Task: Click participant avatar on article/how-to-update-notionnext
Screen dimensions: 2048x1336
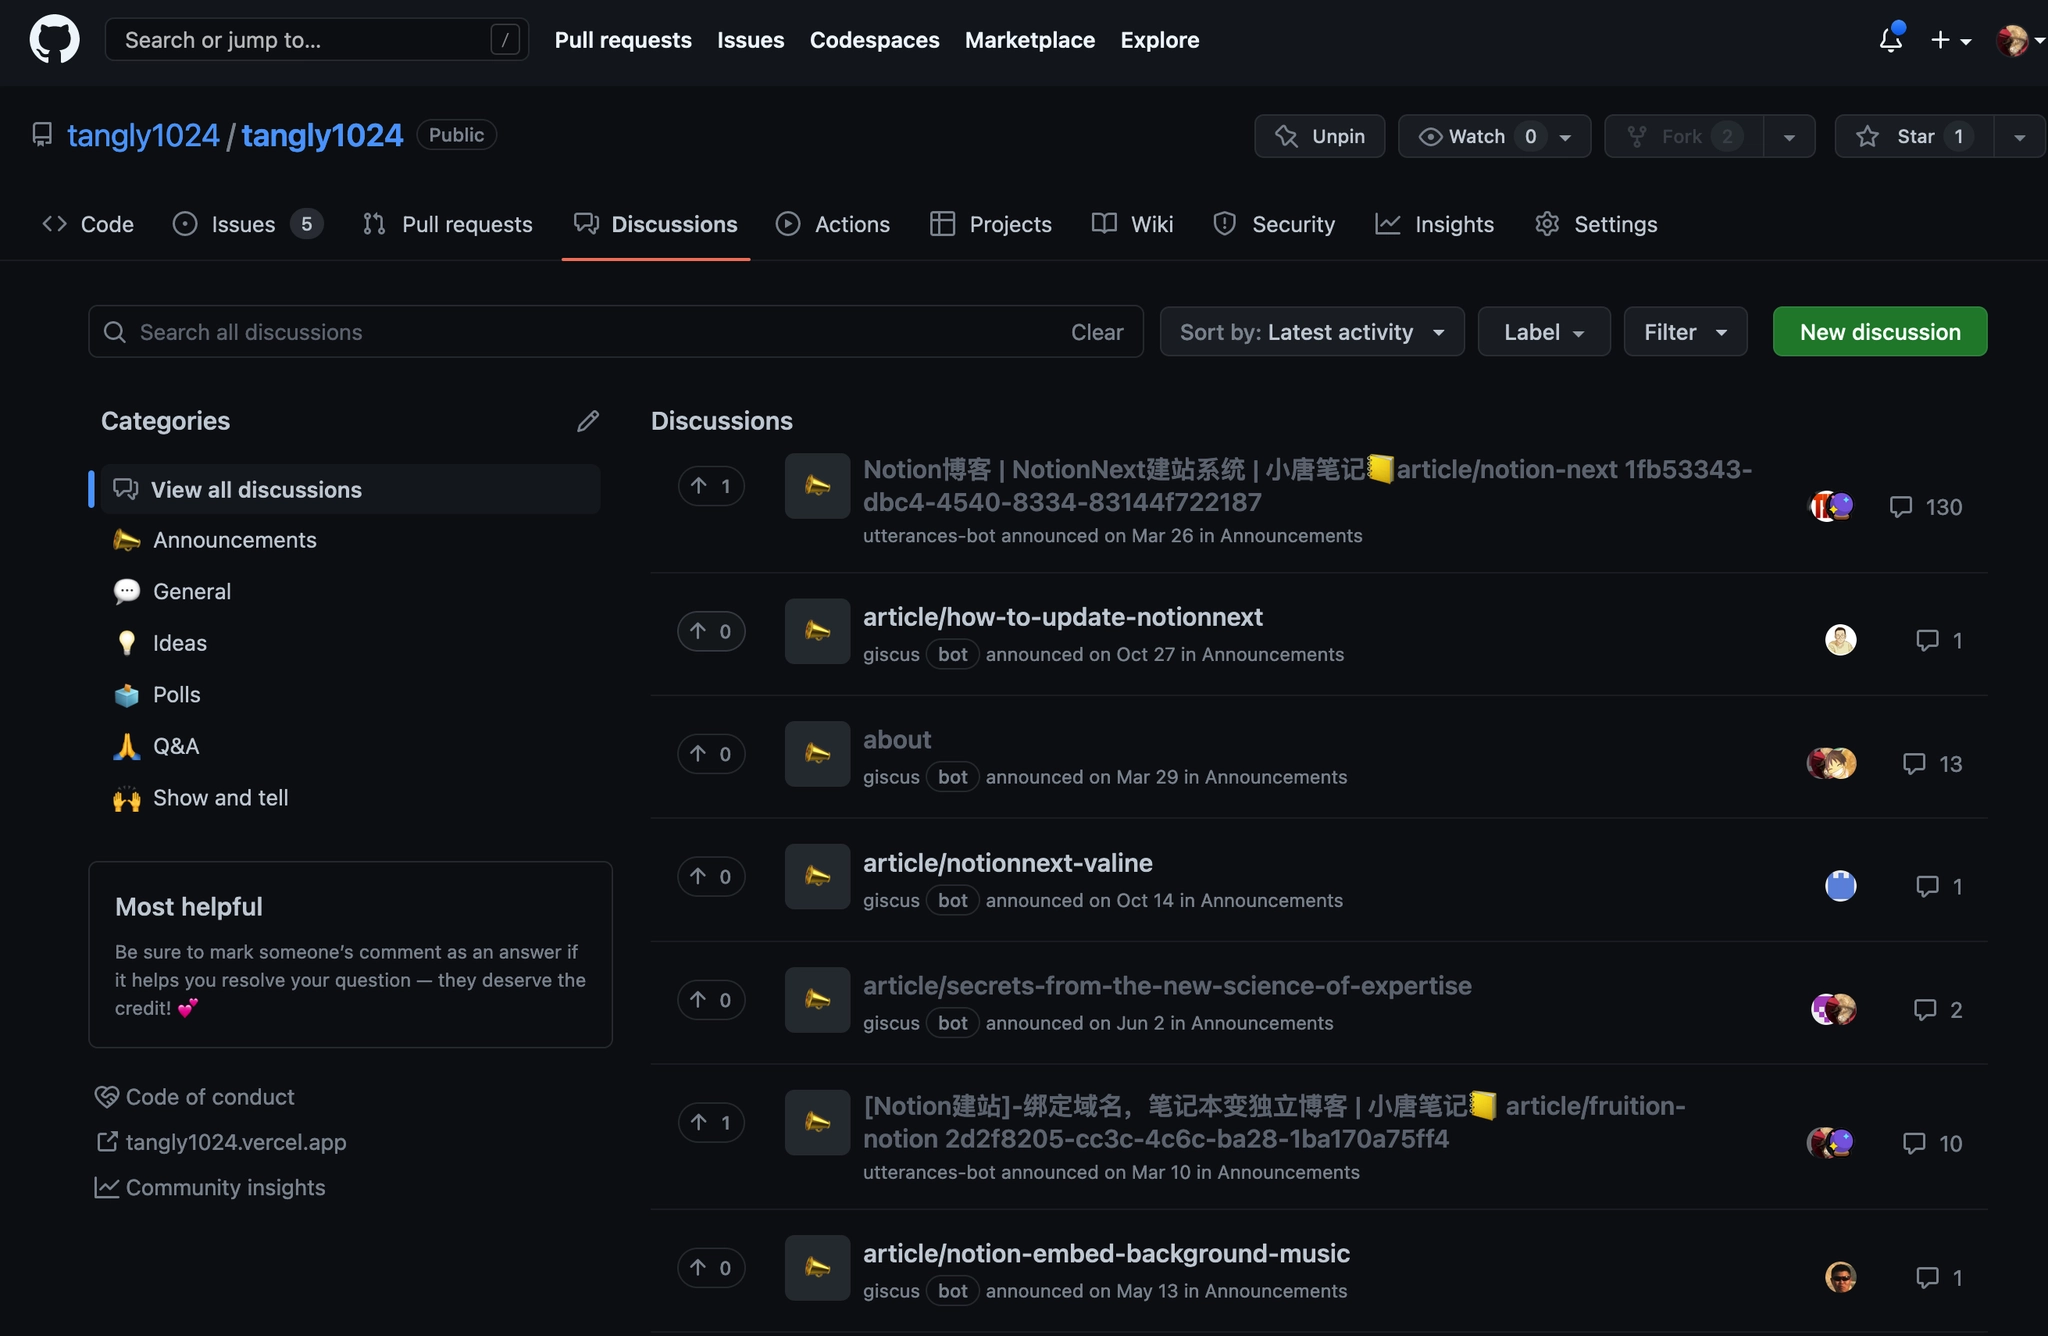Action: [x=1841, y=640]
